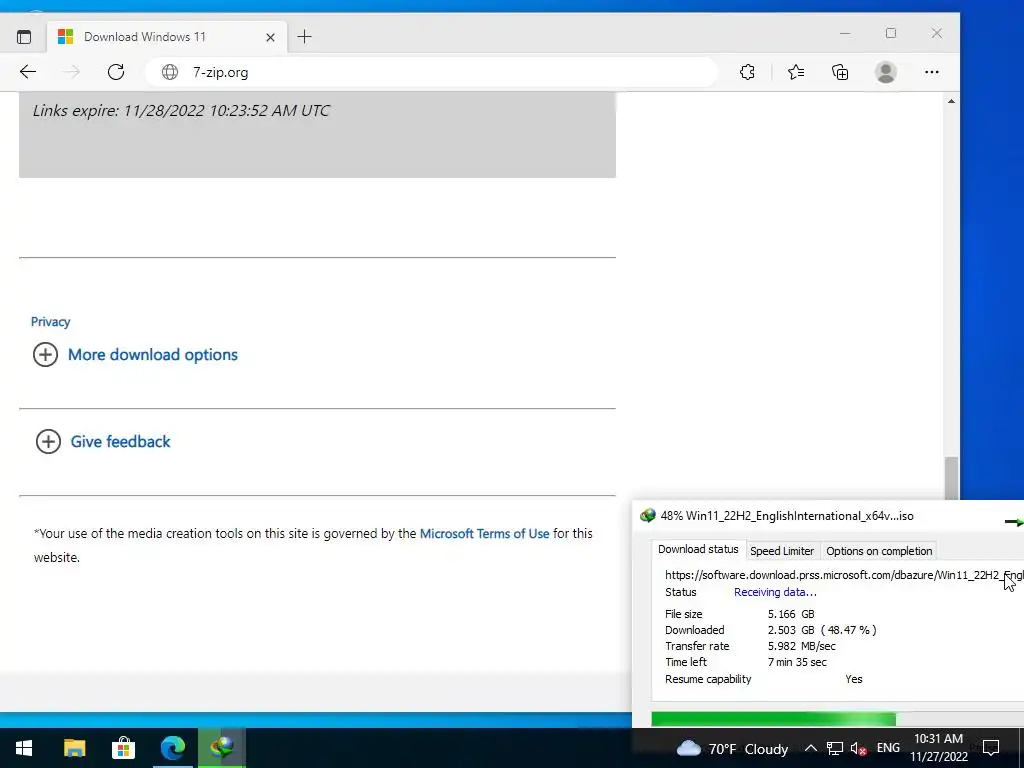Open network status tray icon

click(835, 748)
